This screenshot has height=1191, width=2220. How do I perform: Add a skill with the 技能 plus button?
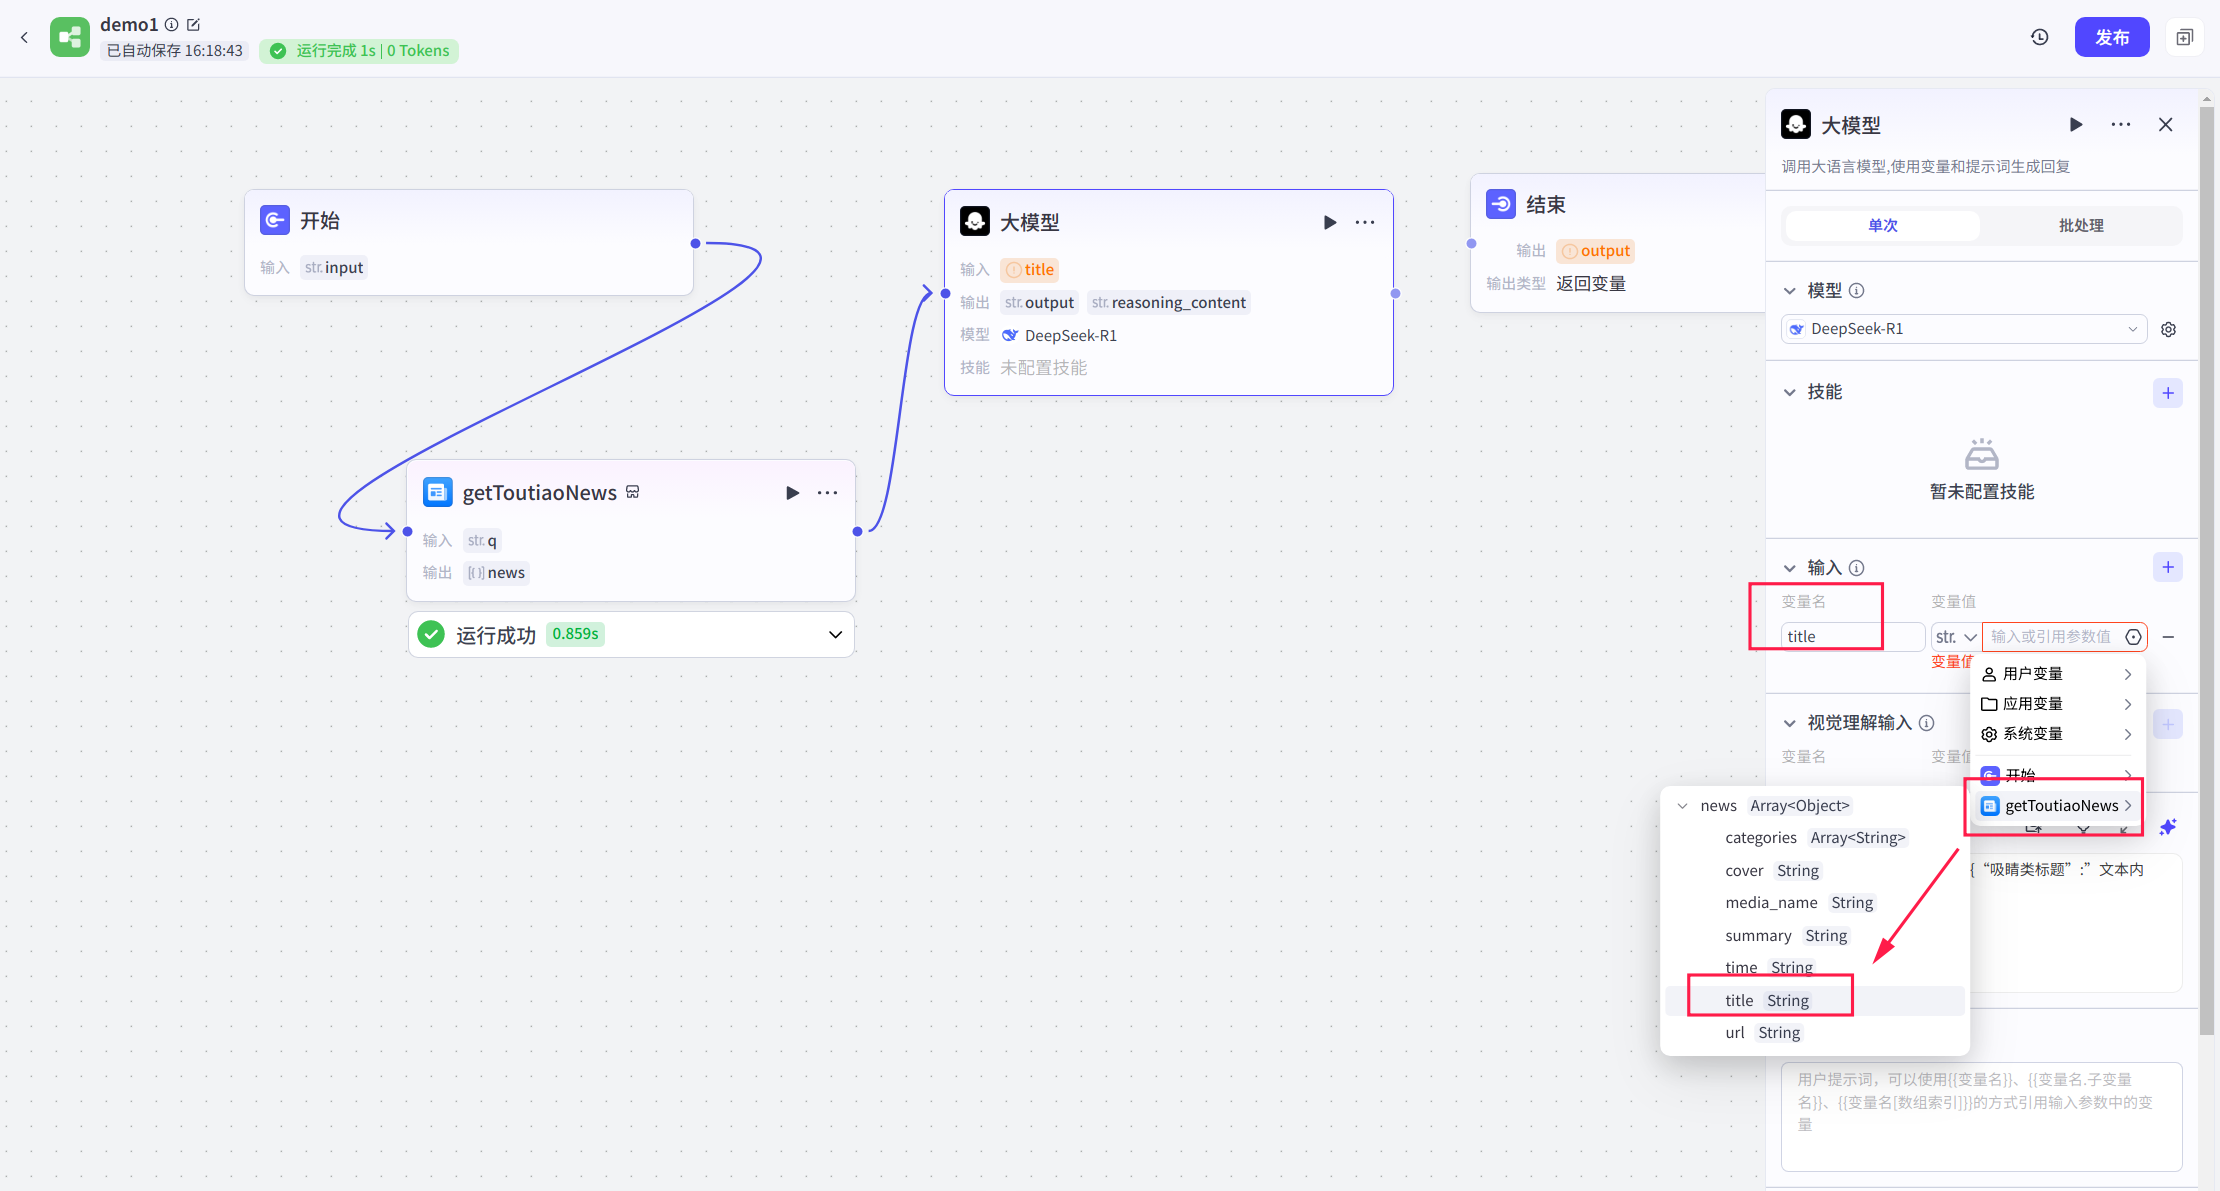(2167, 393)
